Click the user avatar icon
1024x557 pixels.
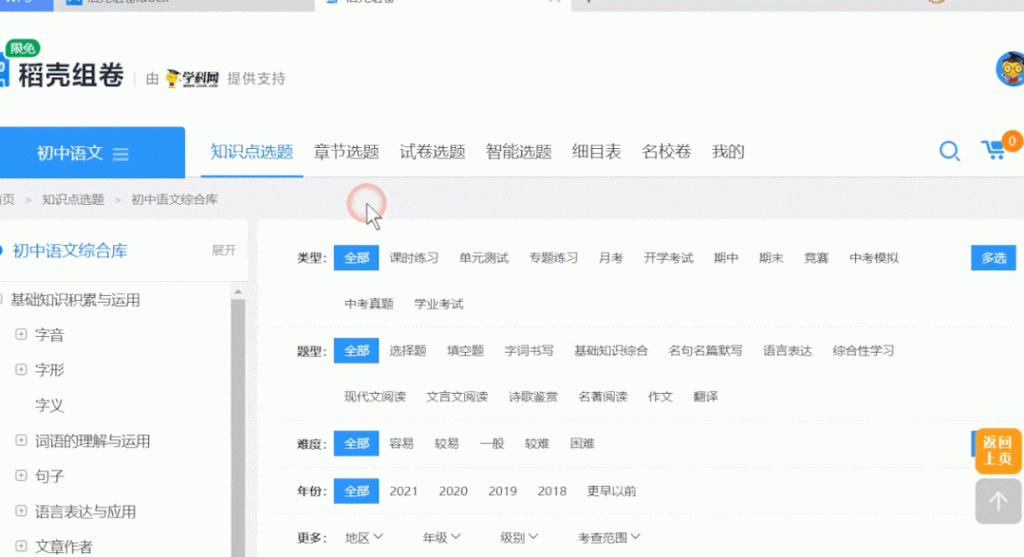[1010, 69]
